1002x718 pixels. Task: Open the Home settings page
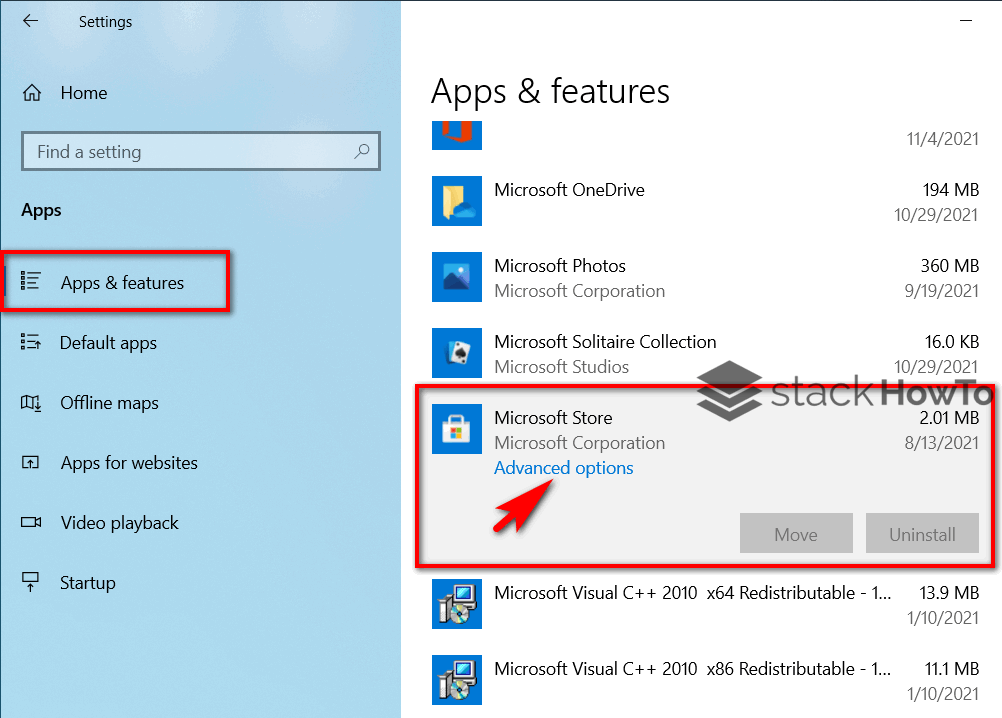click(84, 93)
